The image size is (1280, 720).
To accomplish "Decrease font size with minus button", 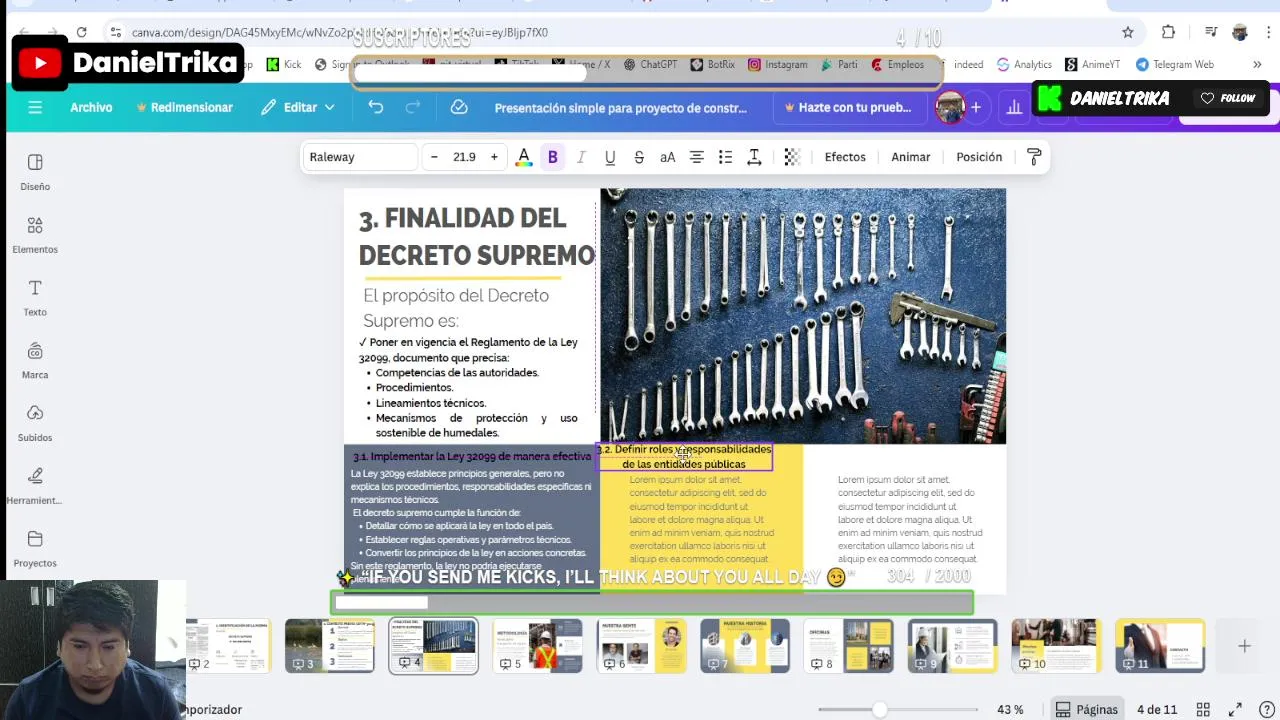I will 434,157.
